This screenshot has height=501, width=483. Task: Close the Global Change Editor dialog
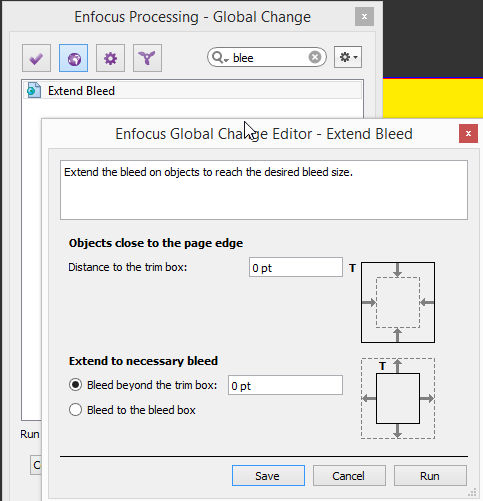tap(468, 134)
